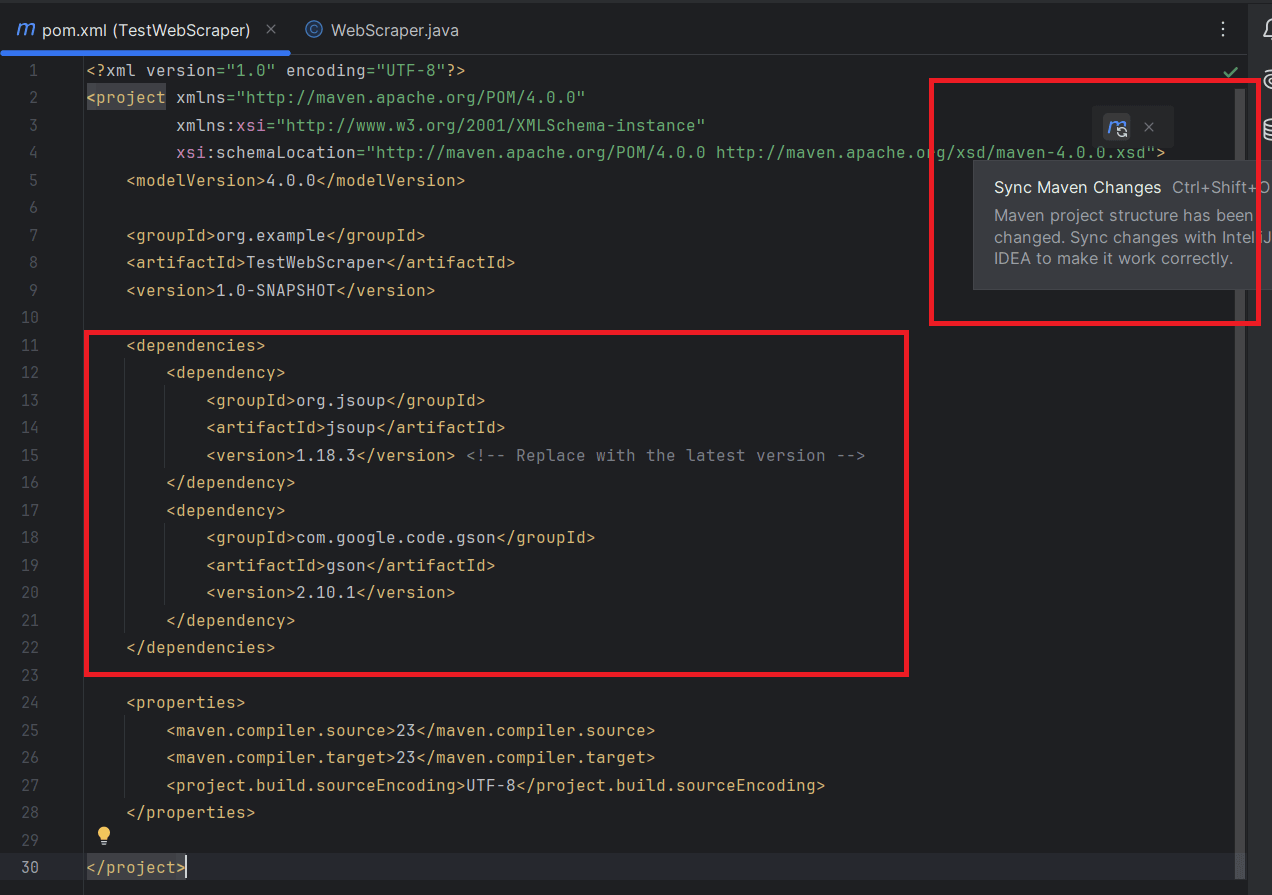Viewport: 1272px width, 895px height.
Task: Click the closing </properties> tag
Action: 191,812
